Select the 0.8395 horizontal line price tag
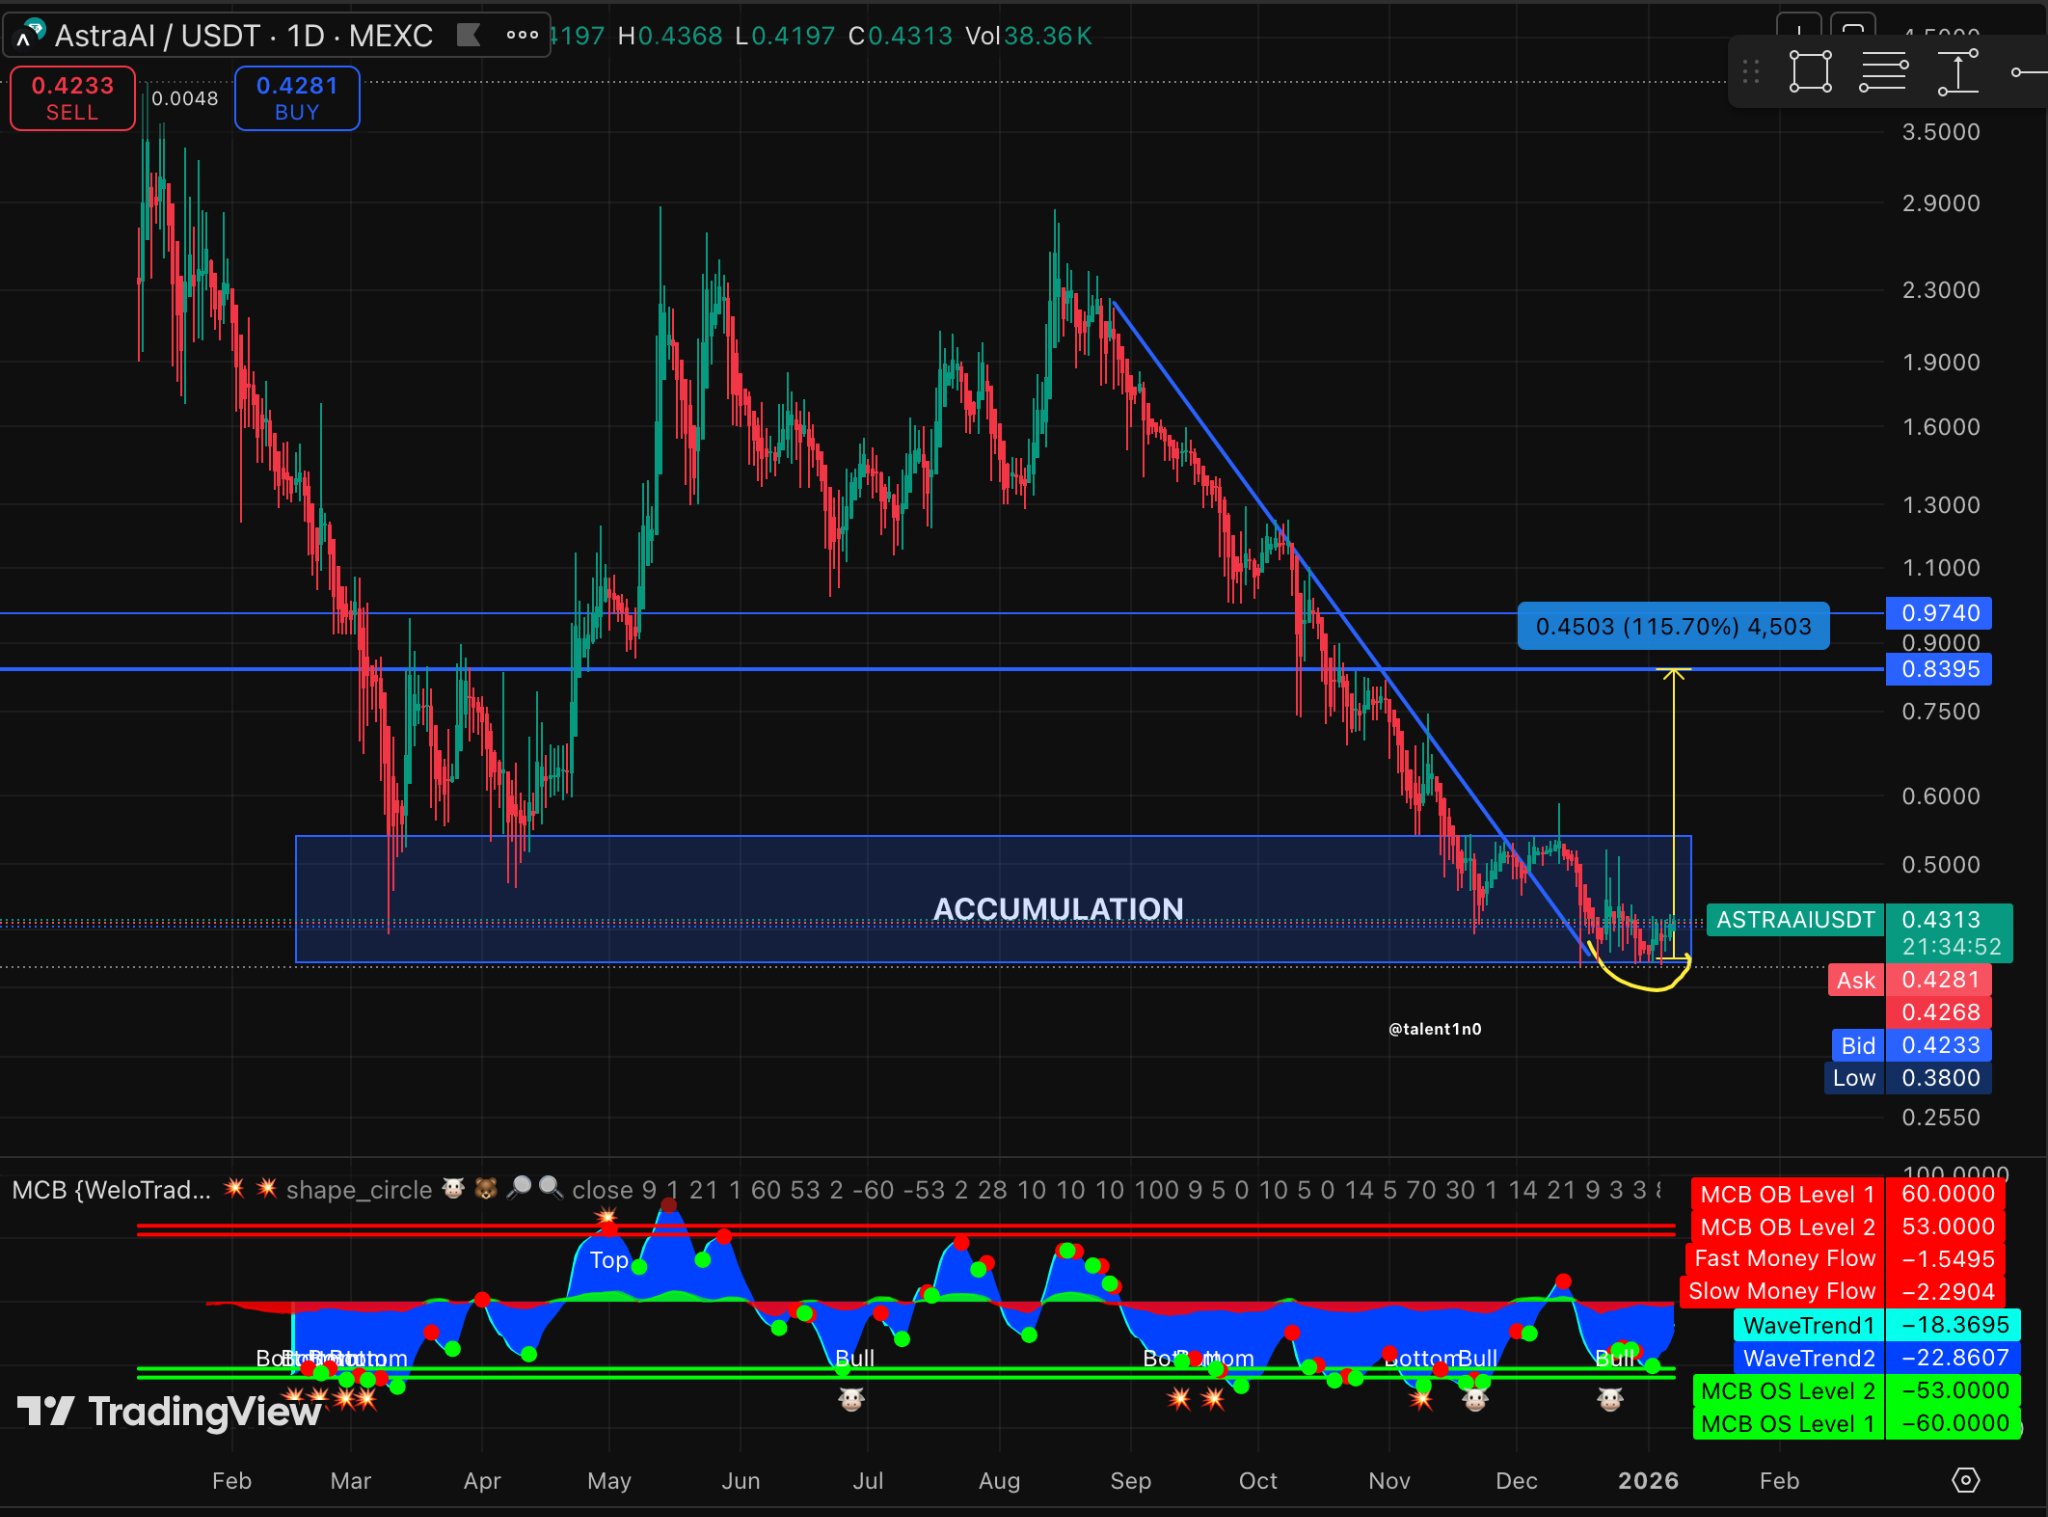 (x=1938, y=669)
